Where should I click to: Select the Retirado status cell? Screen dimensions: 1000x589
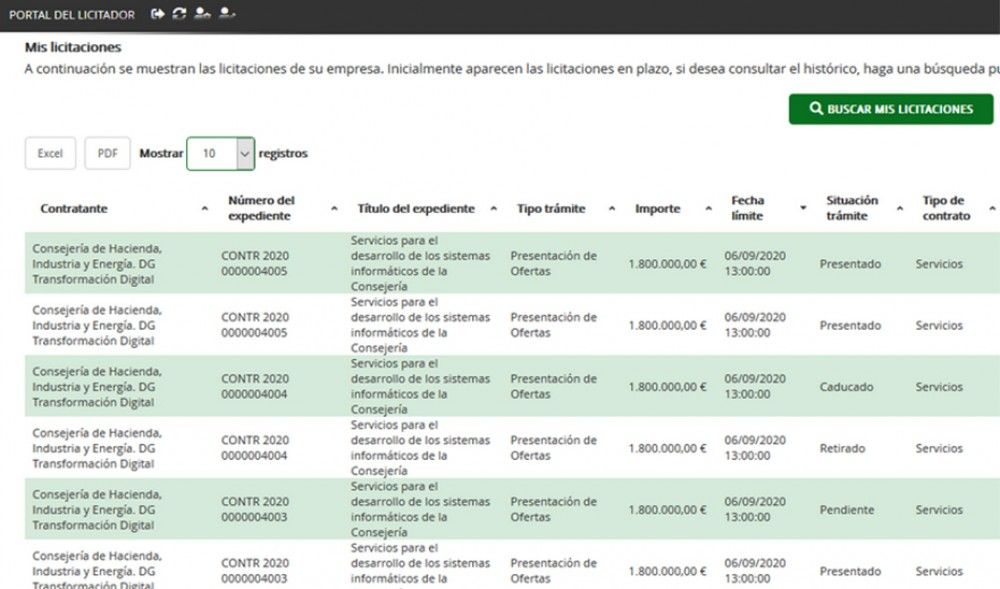(842, 448)
